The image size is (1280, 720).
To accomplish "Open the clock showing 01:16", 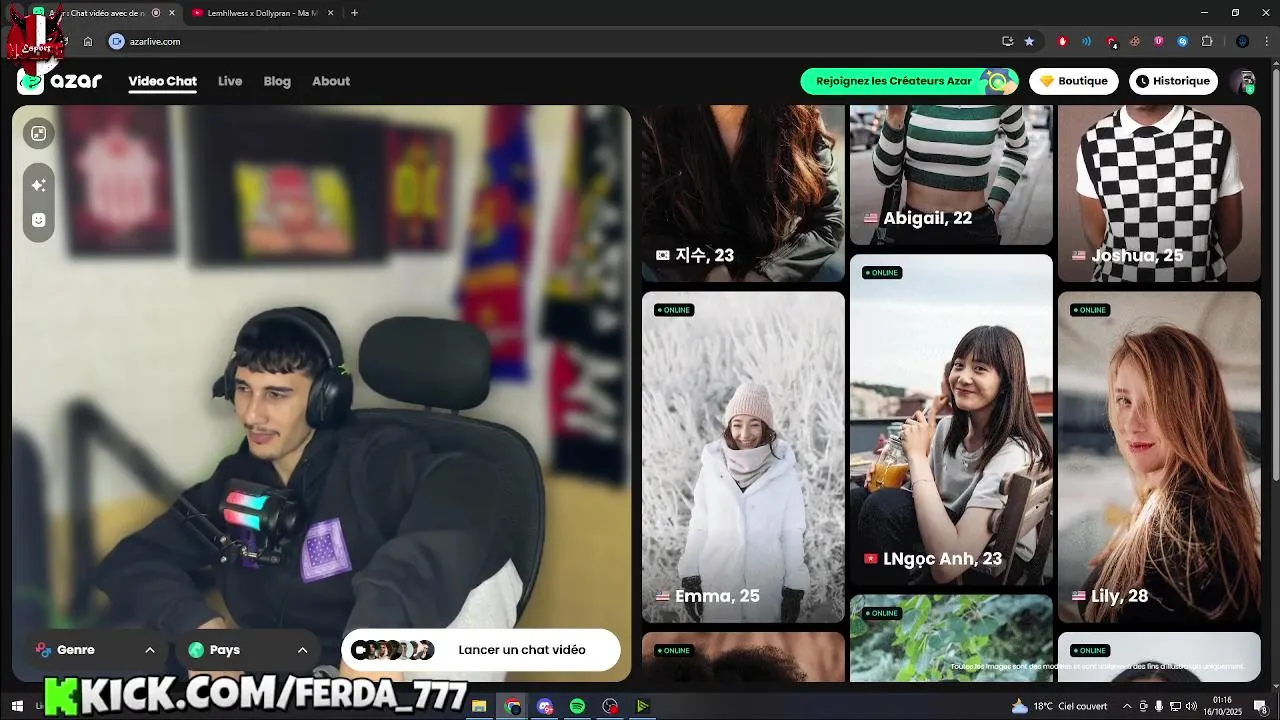I will (x=1222, y=706).
